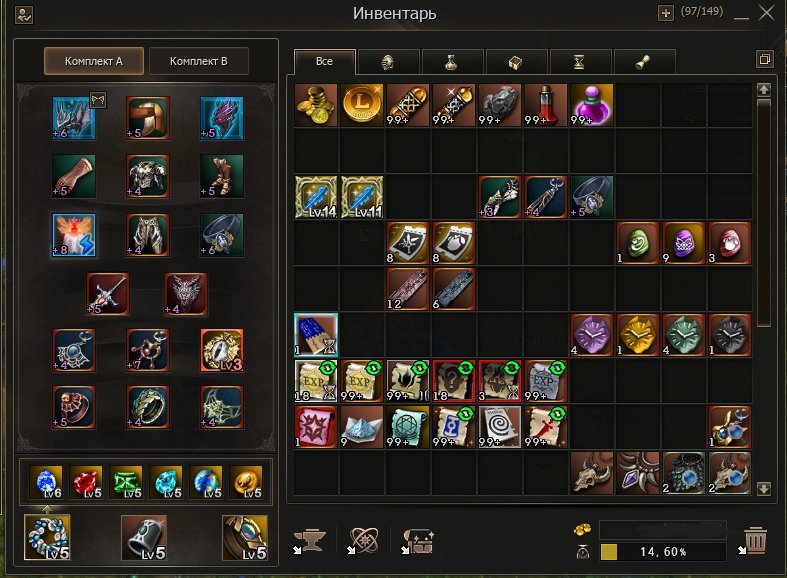Click the red Lv5 gem slot
The width and height of the screenshot is (787, 578).
86,482
